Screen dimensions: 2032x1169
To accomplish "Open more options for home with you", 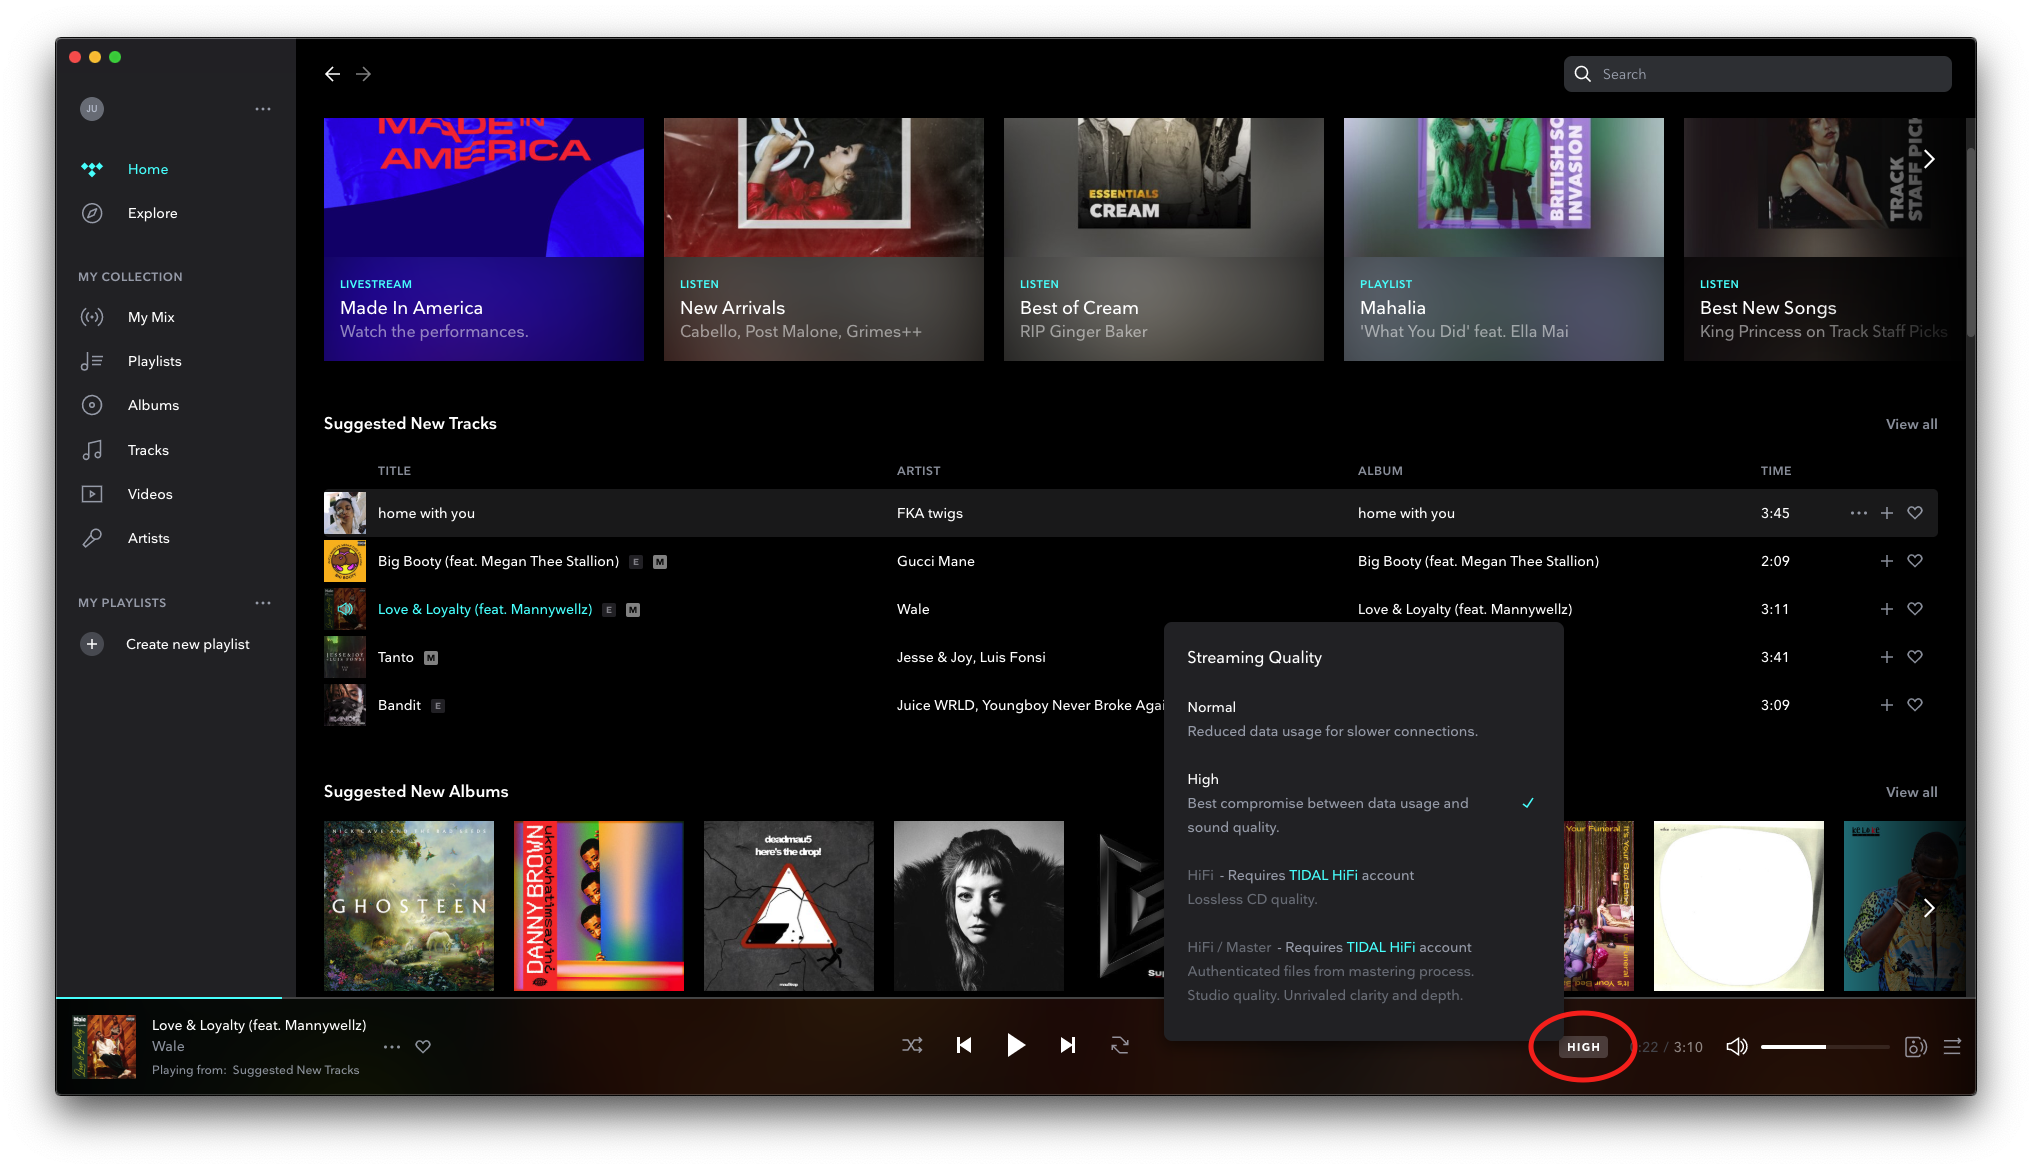I will click(x=1858, y=513).
